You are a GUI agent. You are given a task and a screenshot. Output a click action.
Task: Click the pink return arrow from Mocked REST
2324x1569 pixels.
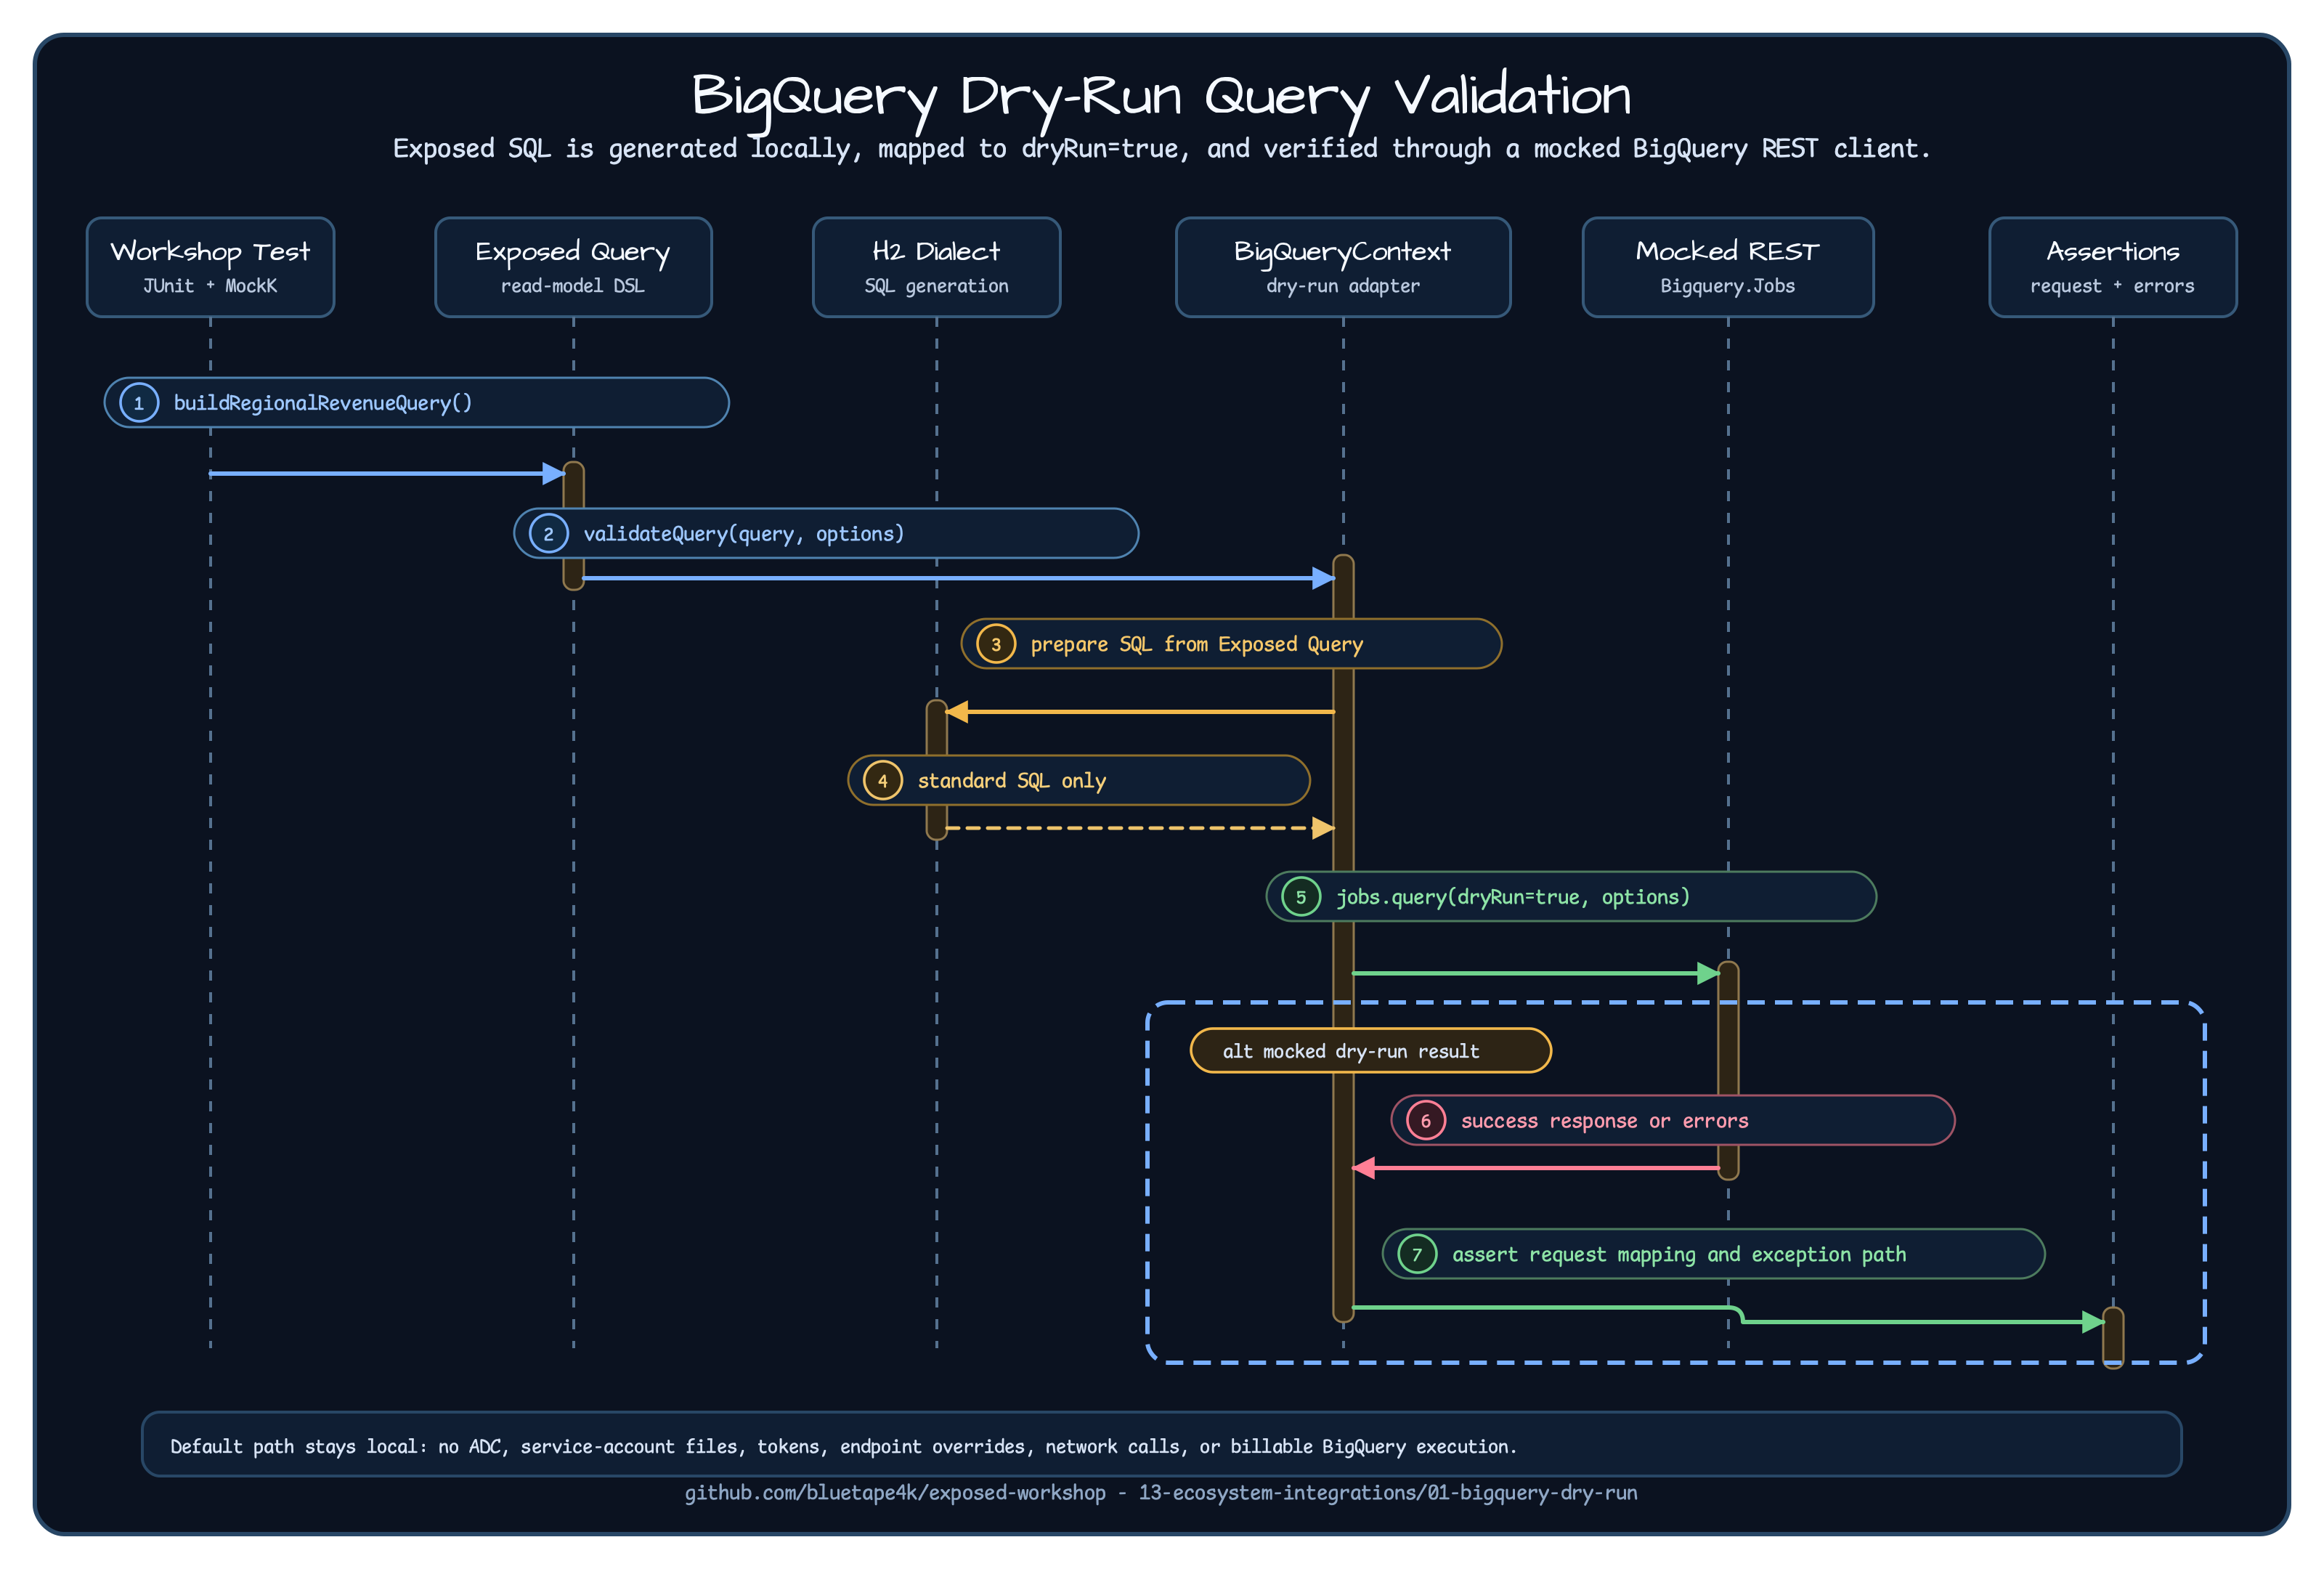coord(1535,1167)
